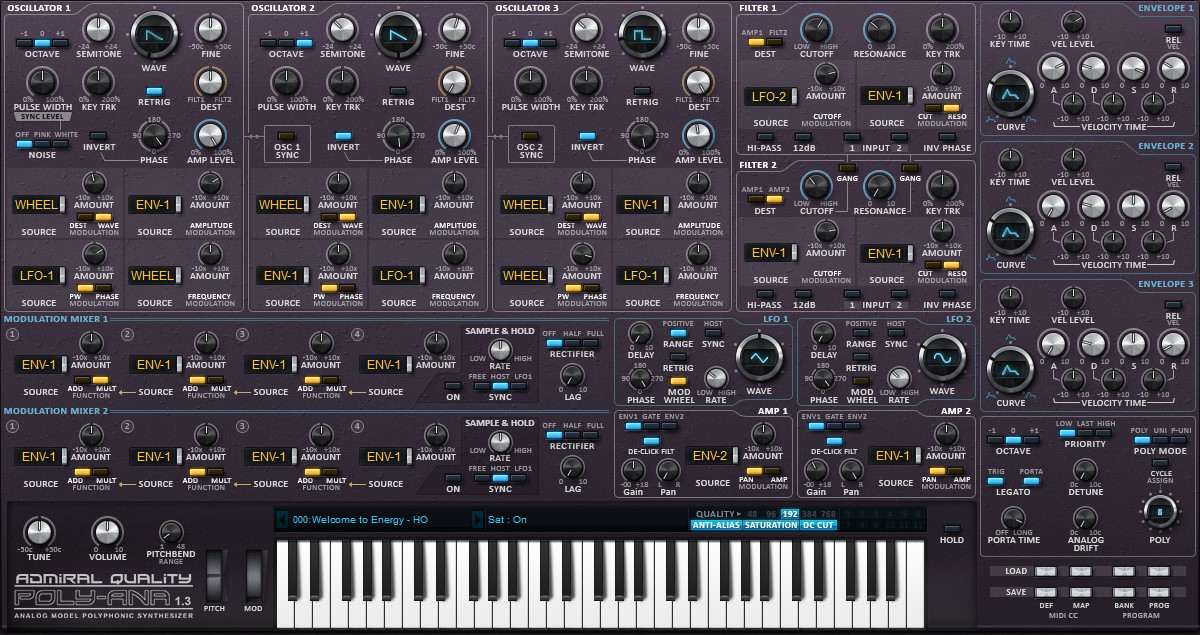
Task: Toggle Oscillator 1 INVERT switch
Action: click(99, 135)
